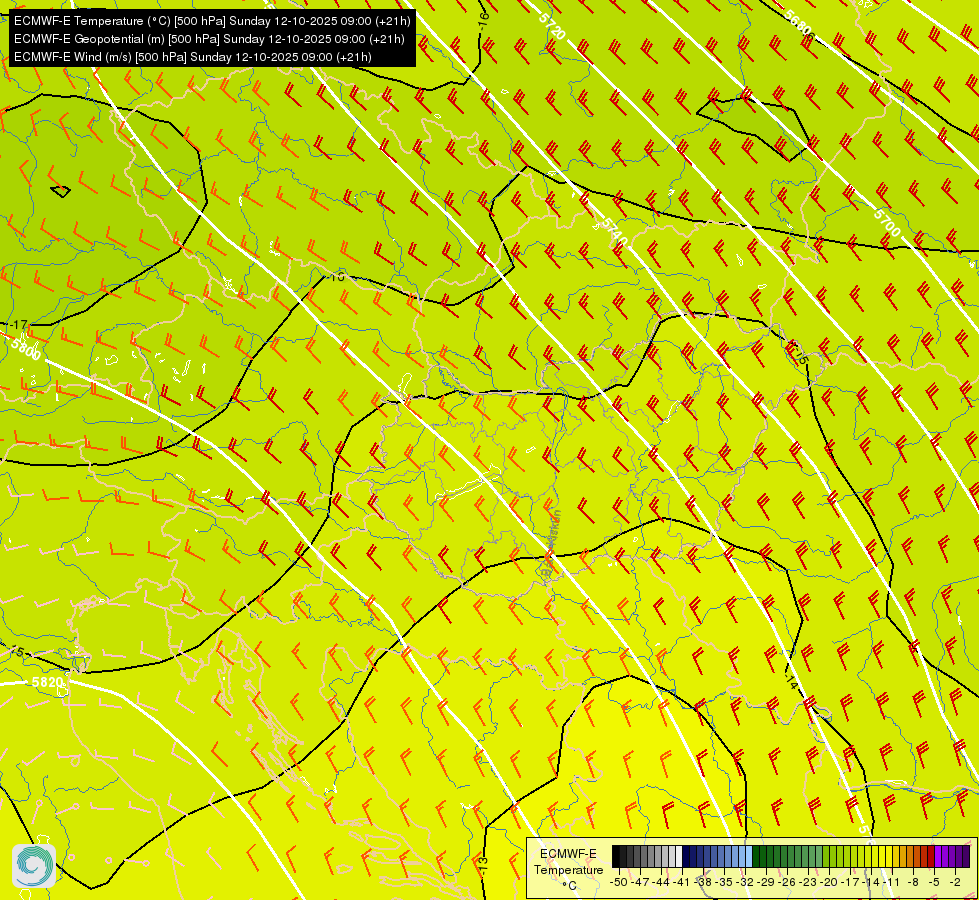Click the -38 value in the colour legend

click(703, 883)
